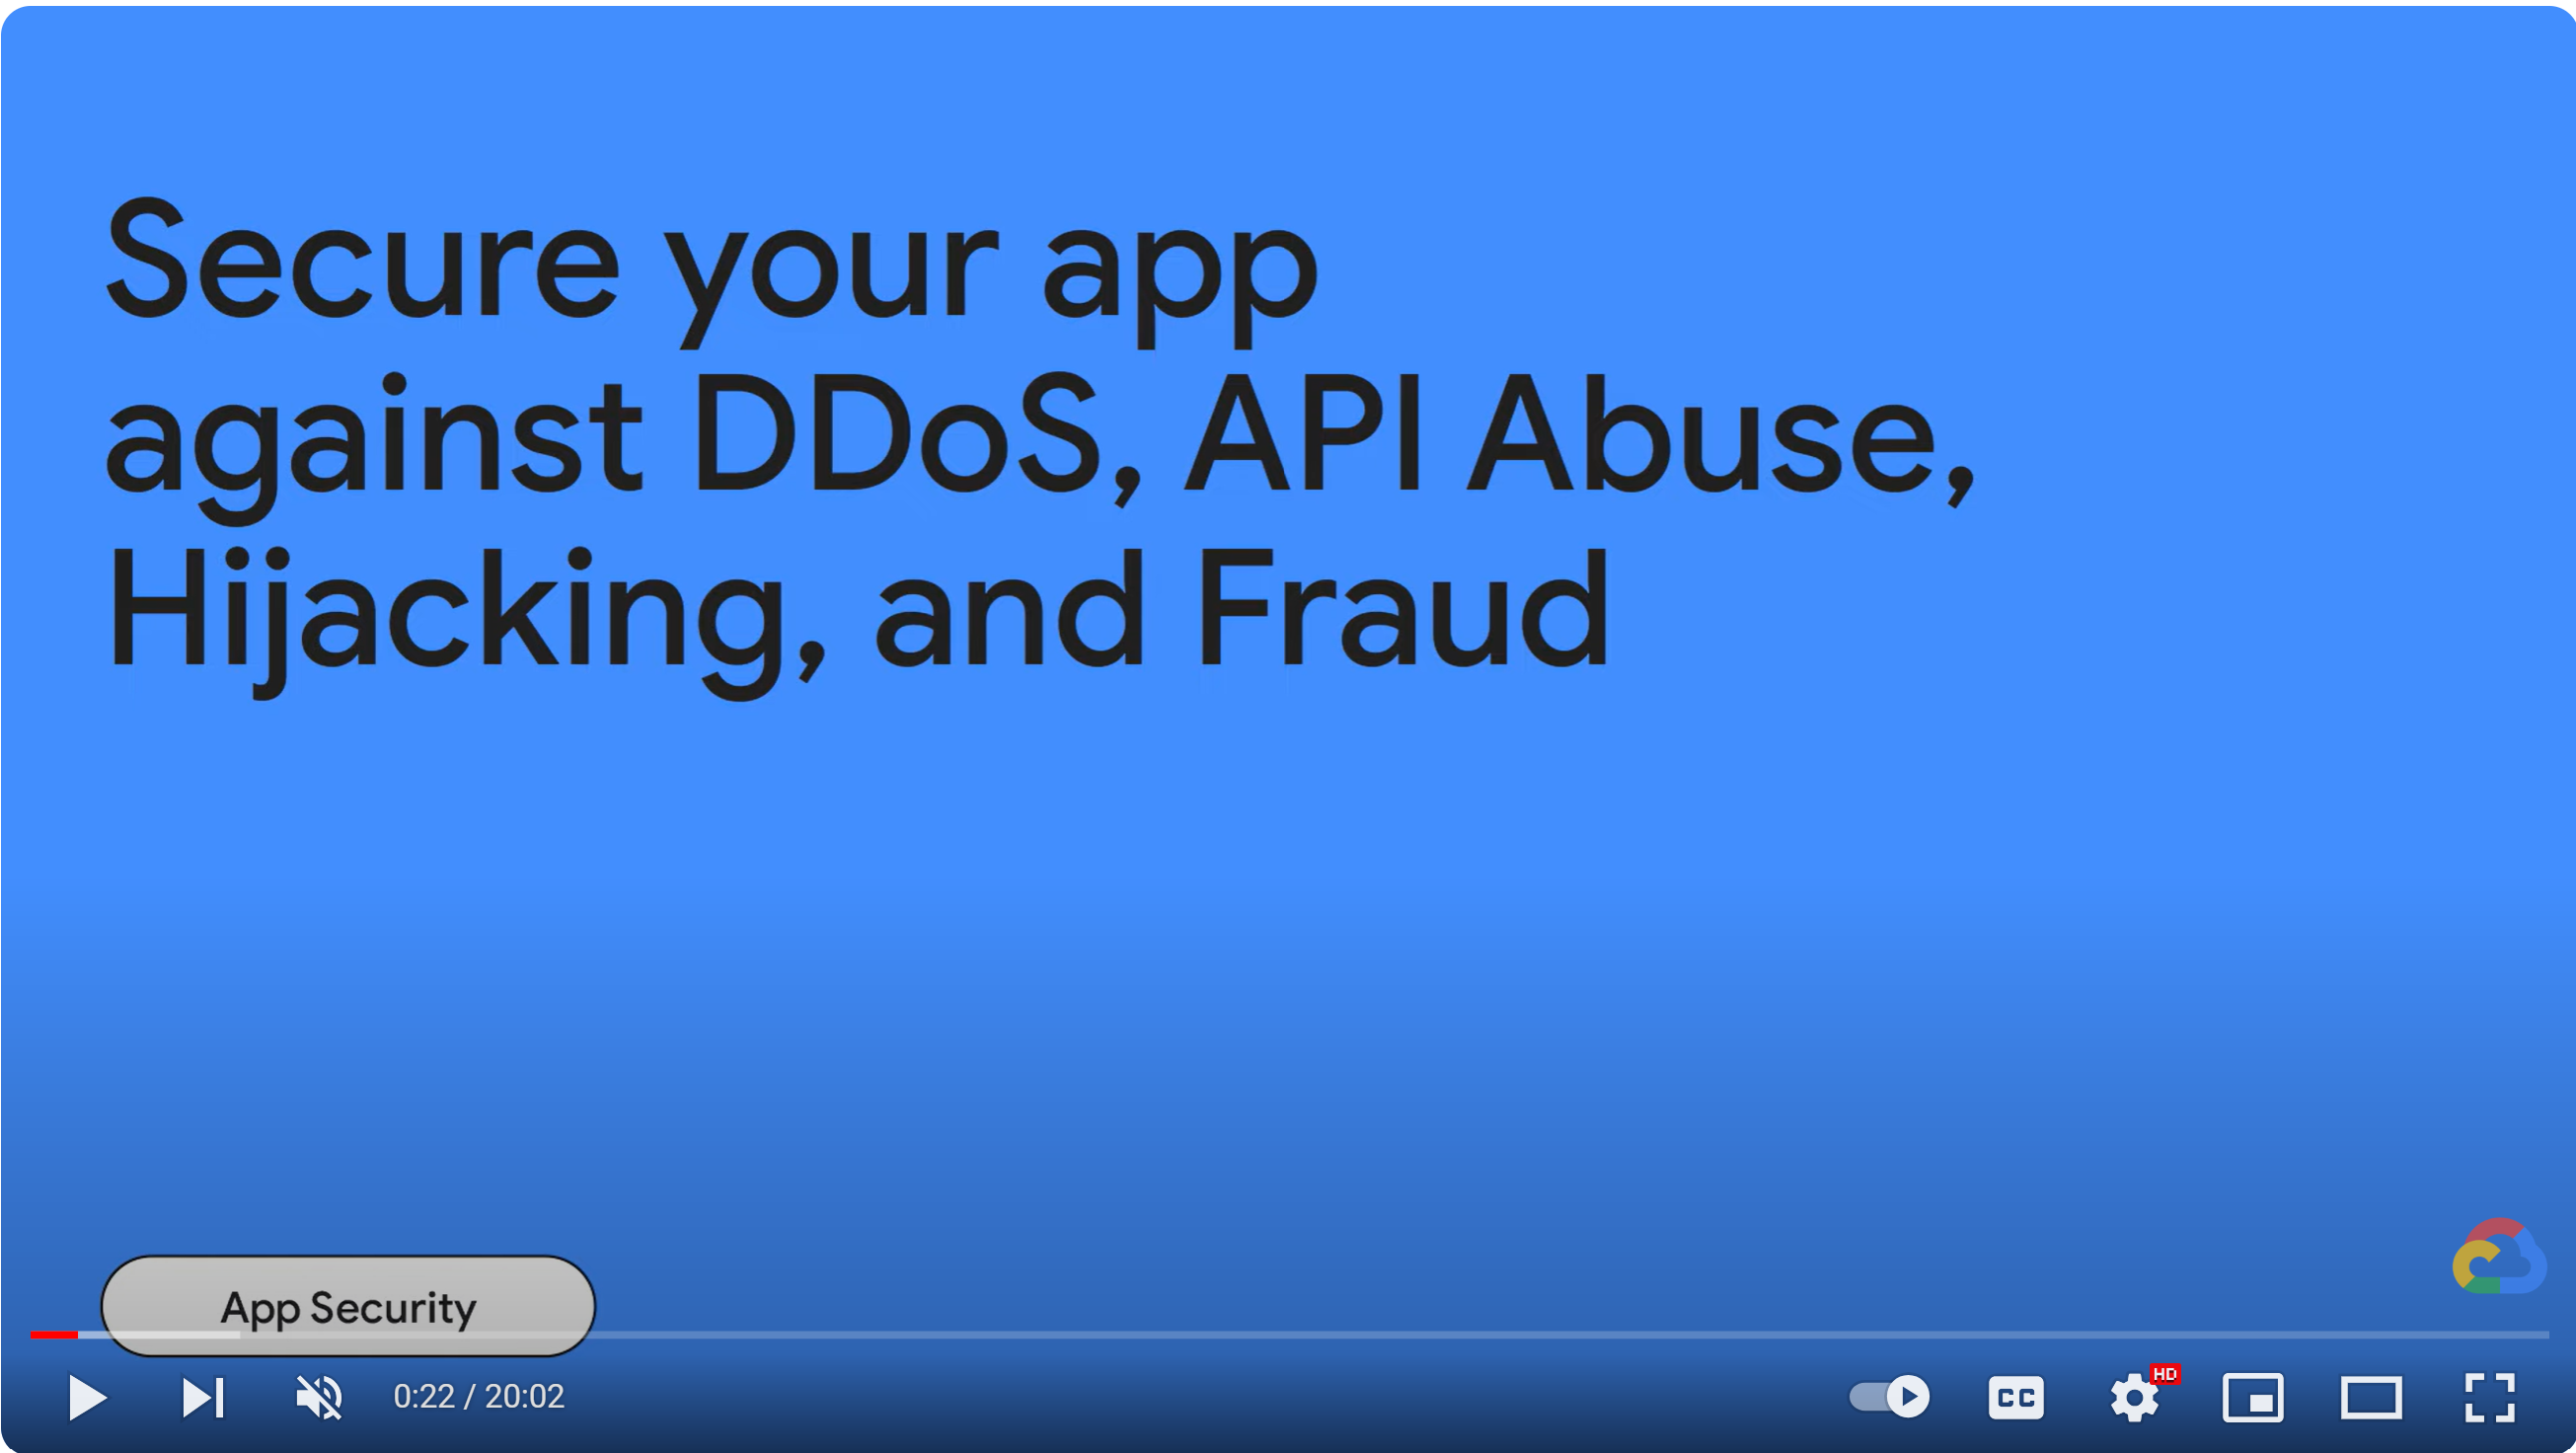Select video playback speed option
This screenshot has height=1453, width=2576.
click(x=2130, y=1397)
